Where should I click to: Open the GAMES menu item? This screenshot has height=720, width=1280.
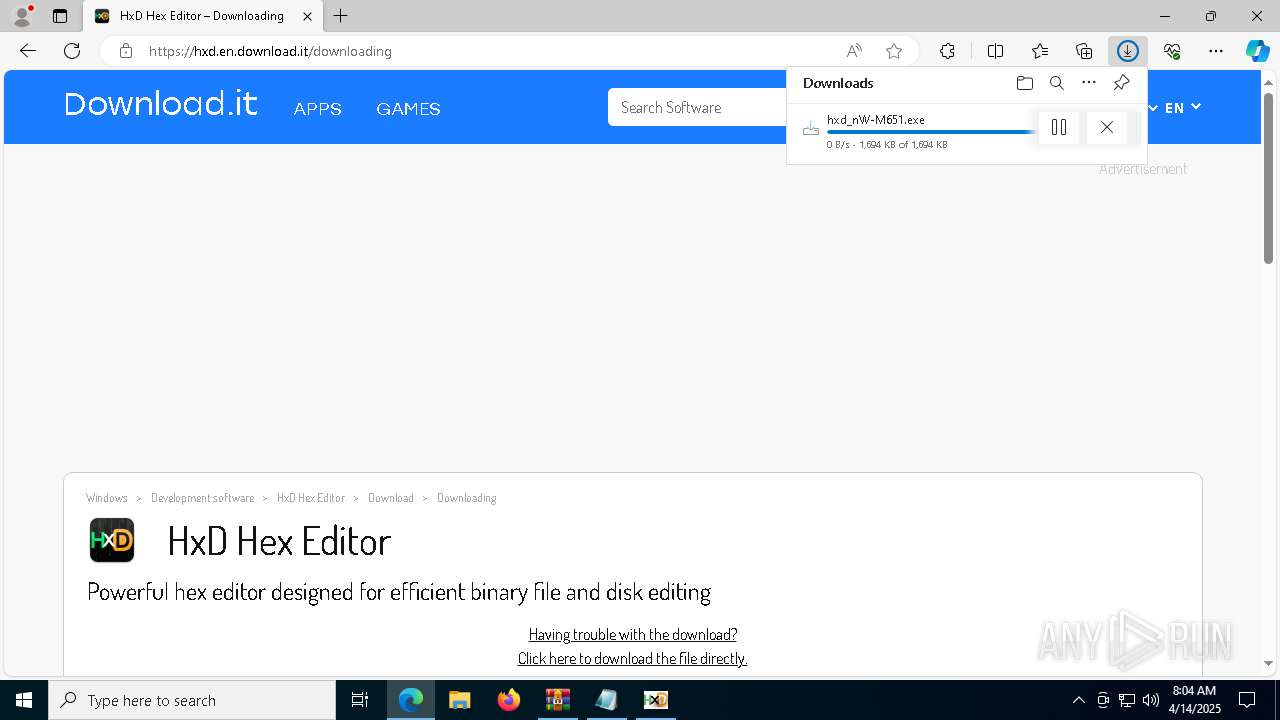(x=408, y=109)
